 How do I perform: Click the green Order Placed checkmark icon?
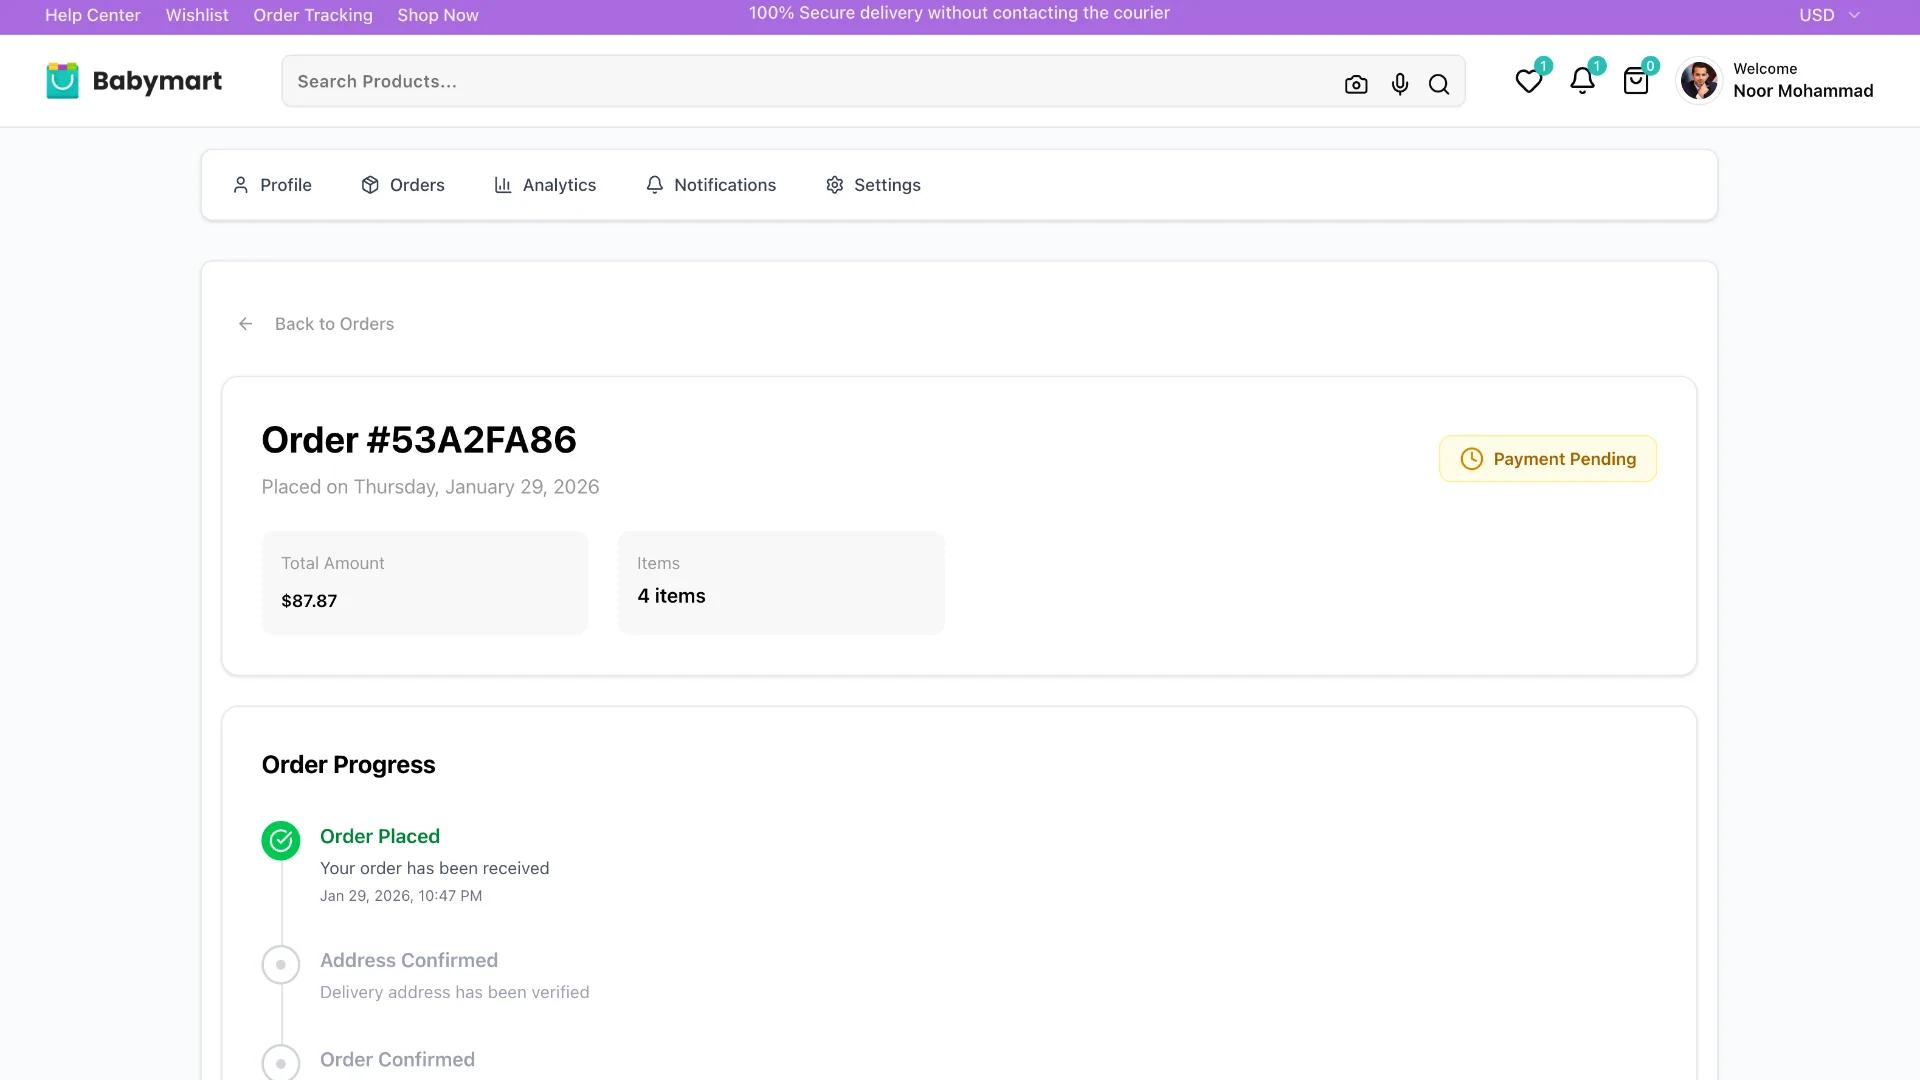tap(281, 841)
